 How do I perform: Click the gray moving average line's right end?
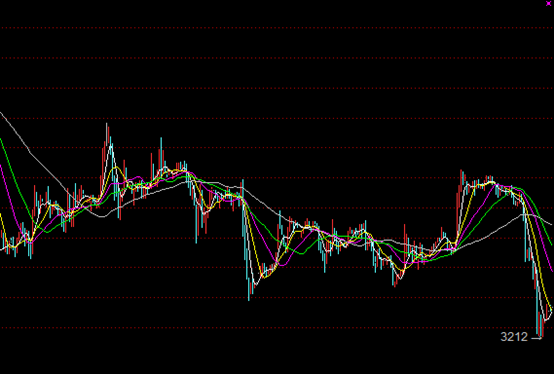(552, 224)
